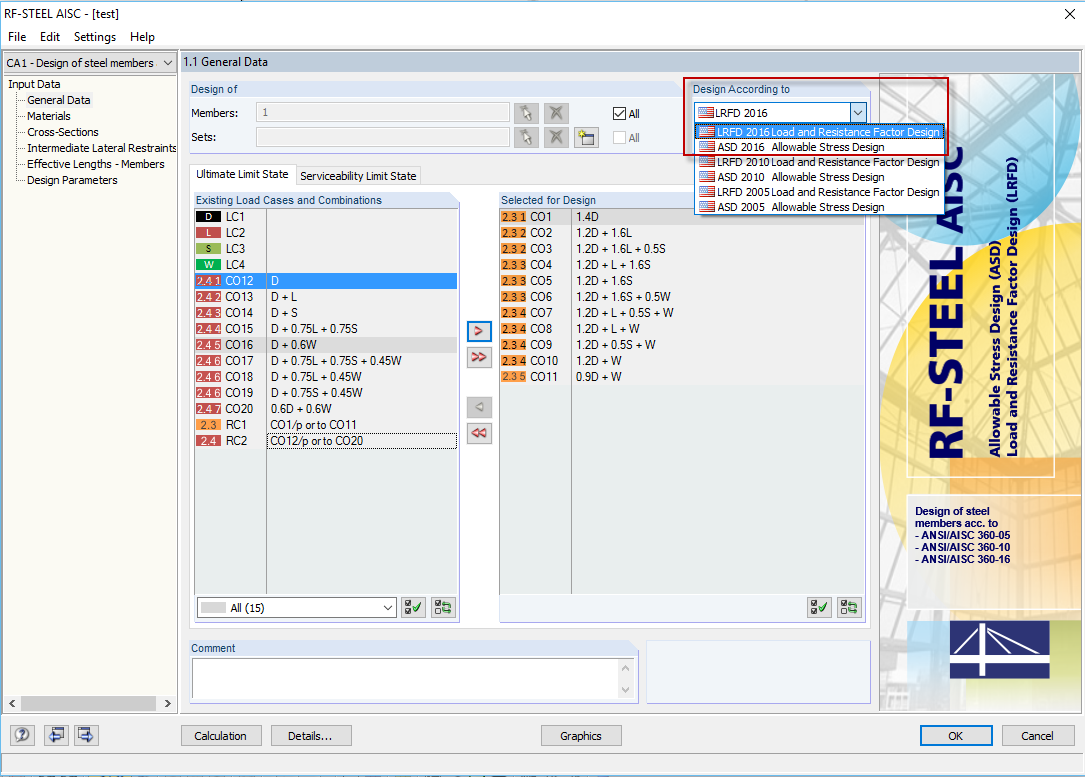
Task: Choose LRFD 2005 Load and Resistance Factor Design
Action: click(819, 192)
